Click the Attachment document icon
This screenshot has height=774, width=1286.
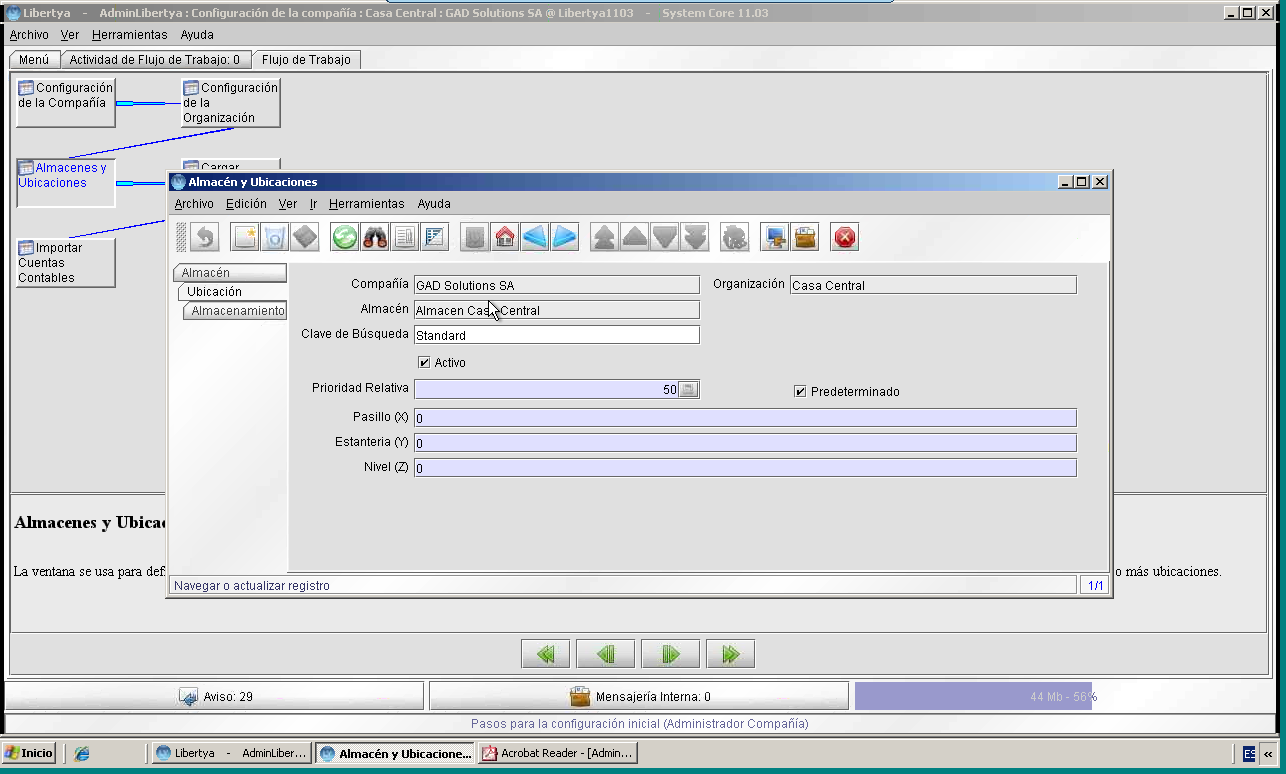[x=405, y=237]
